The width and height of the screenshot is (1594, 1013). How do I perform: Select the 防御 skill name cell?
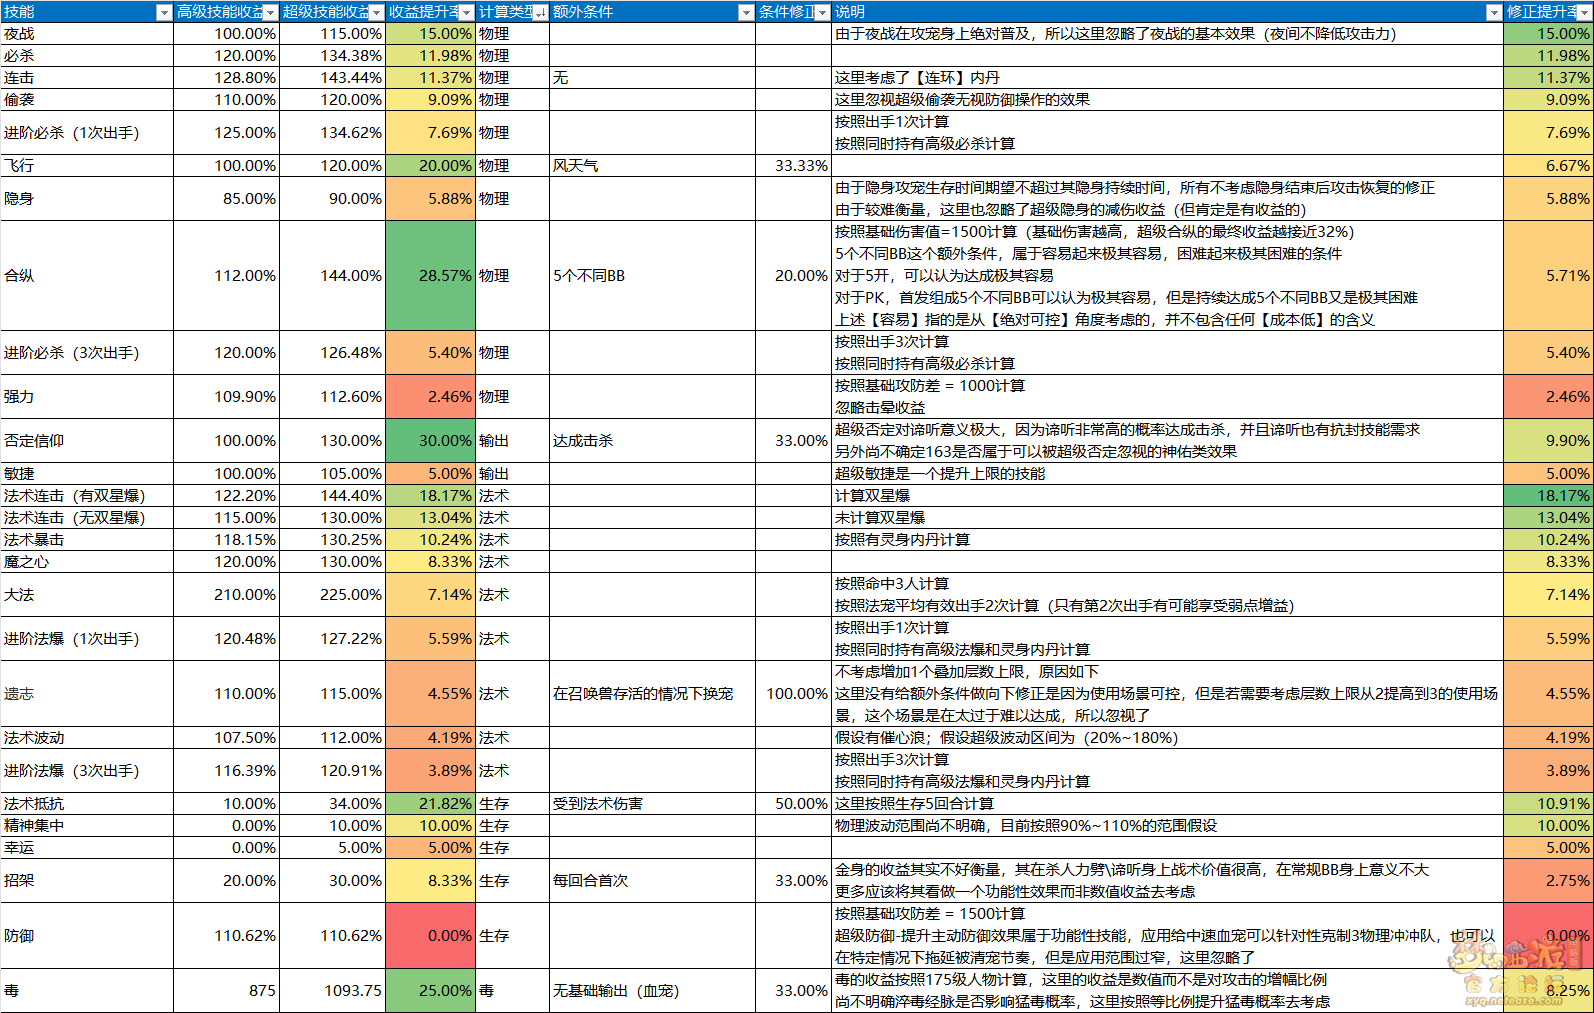coord(87,936)
